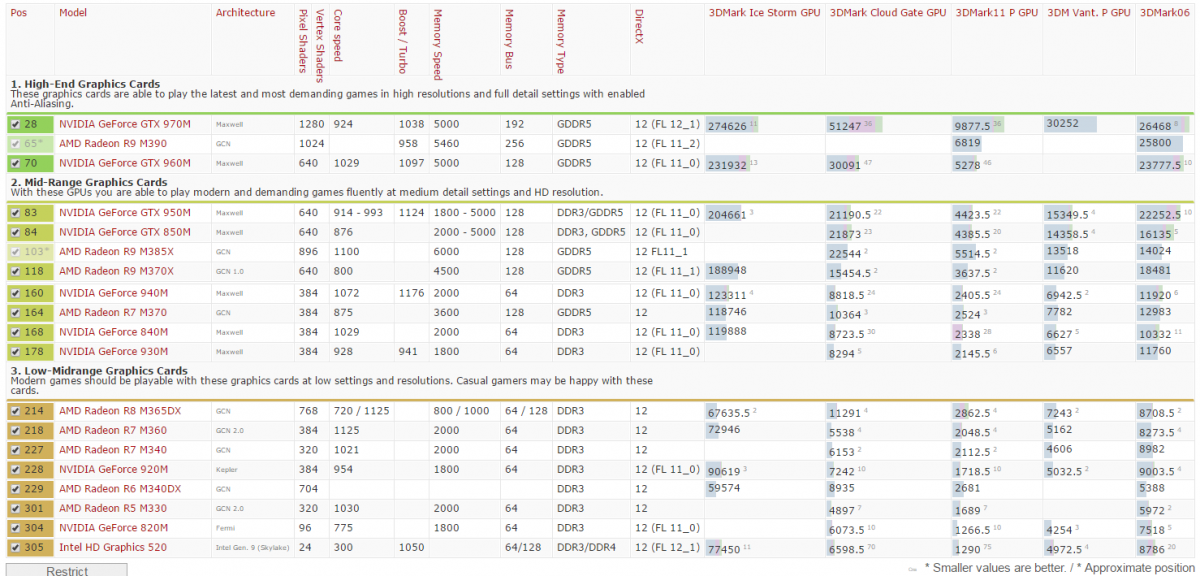Screen dimensions: 1200x576
Task: Click 3DM Vantage score 30252 bar
Action: coord(1071,123)
